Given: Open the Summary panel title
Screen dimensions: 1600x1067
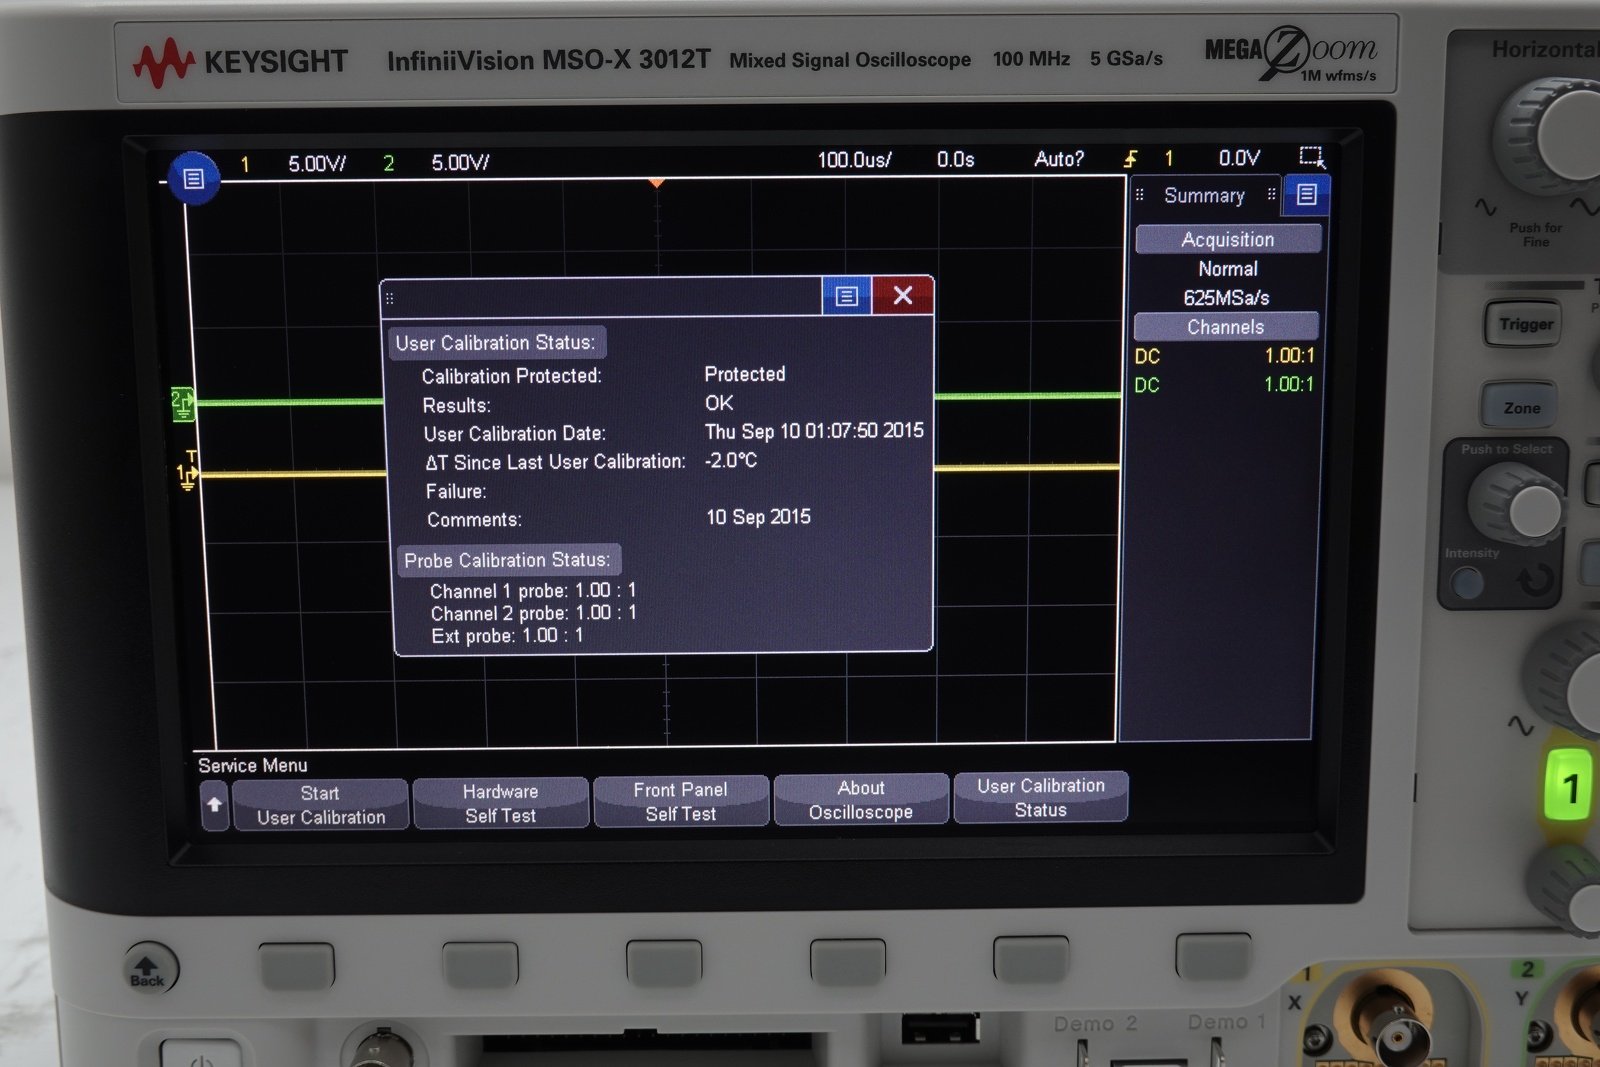Looking at the screenshot, I should 1204,195.
